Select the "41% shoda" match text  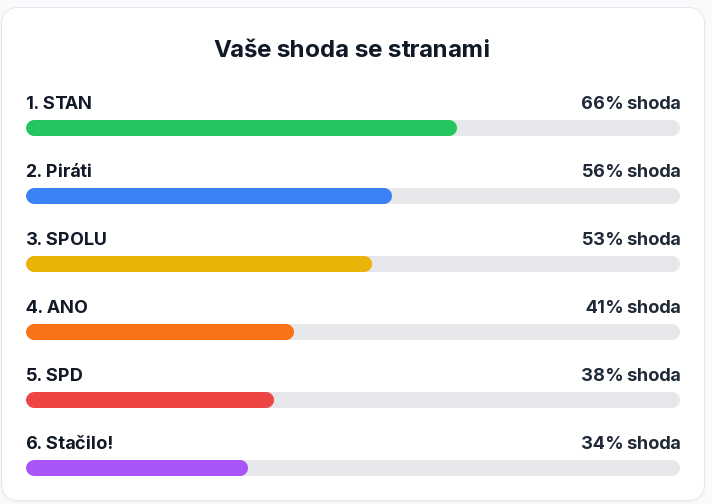[x=632, y=306]
